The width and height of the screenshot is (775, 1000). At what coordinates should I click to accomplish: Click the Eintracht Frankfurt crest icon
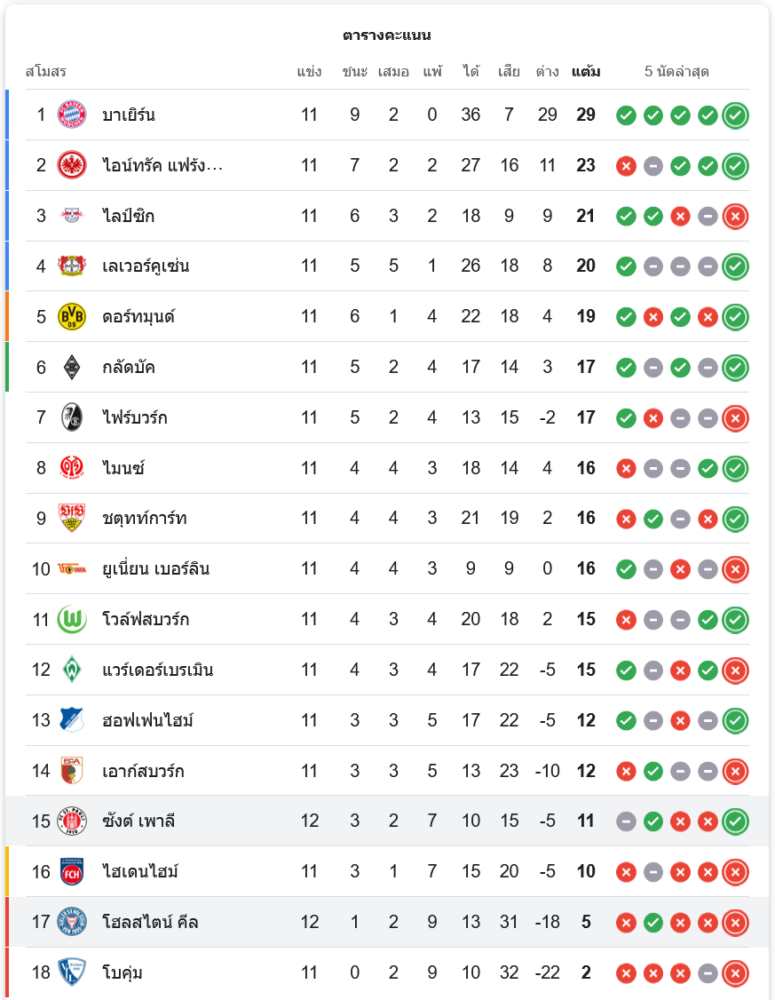(x=72, y=165)
